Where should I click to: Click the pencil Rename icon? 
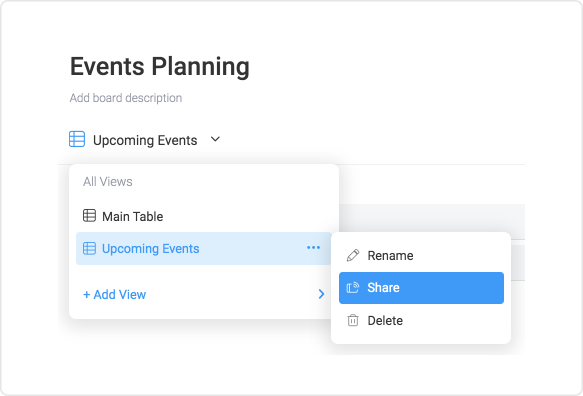pyautogui.click(x=353, y=255)
